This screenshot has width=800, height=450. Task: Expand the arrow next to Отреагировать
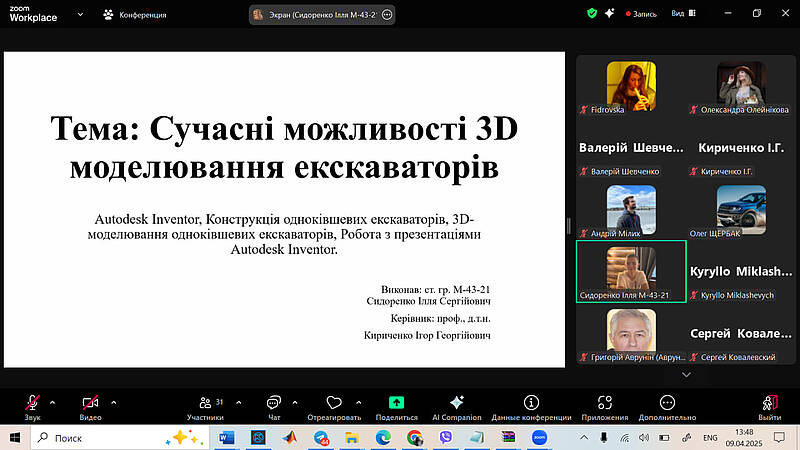359,403
